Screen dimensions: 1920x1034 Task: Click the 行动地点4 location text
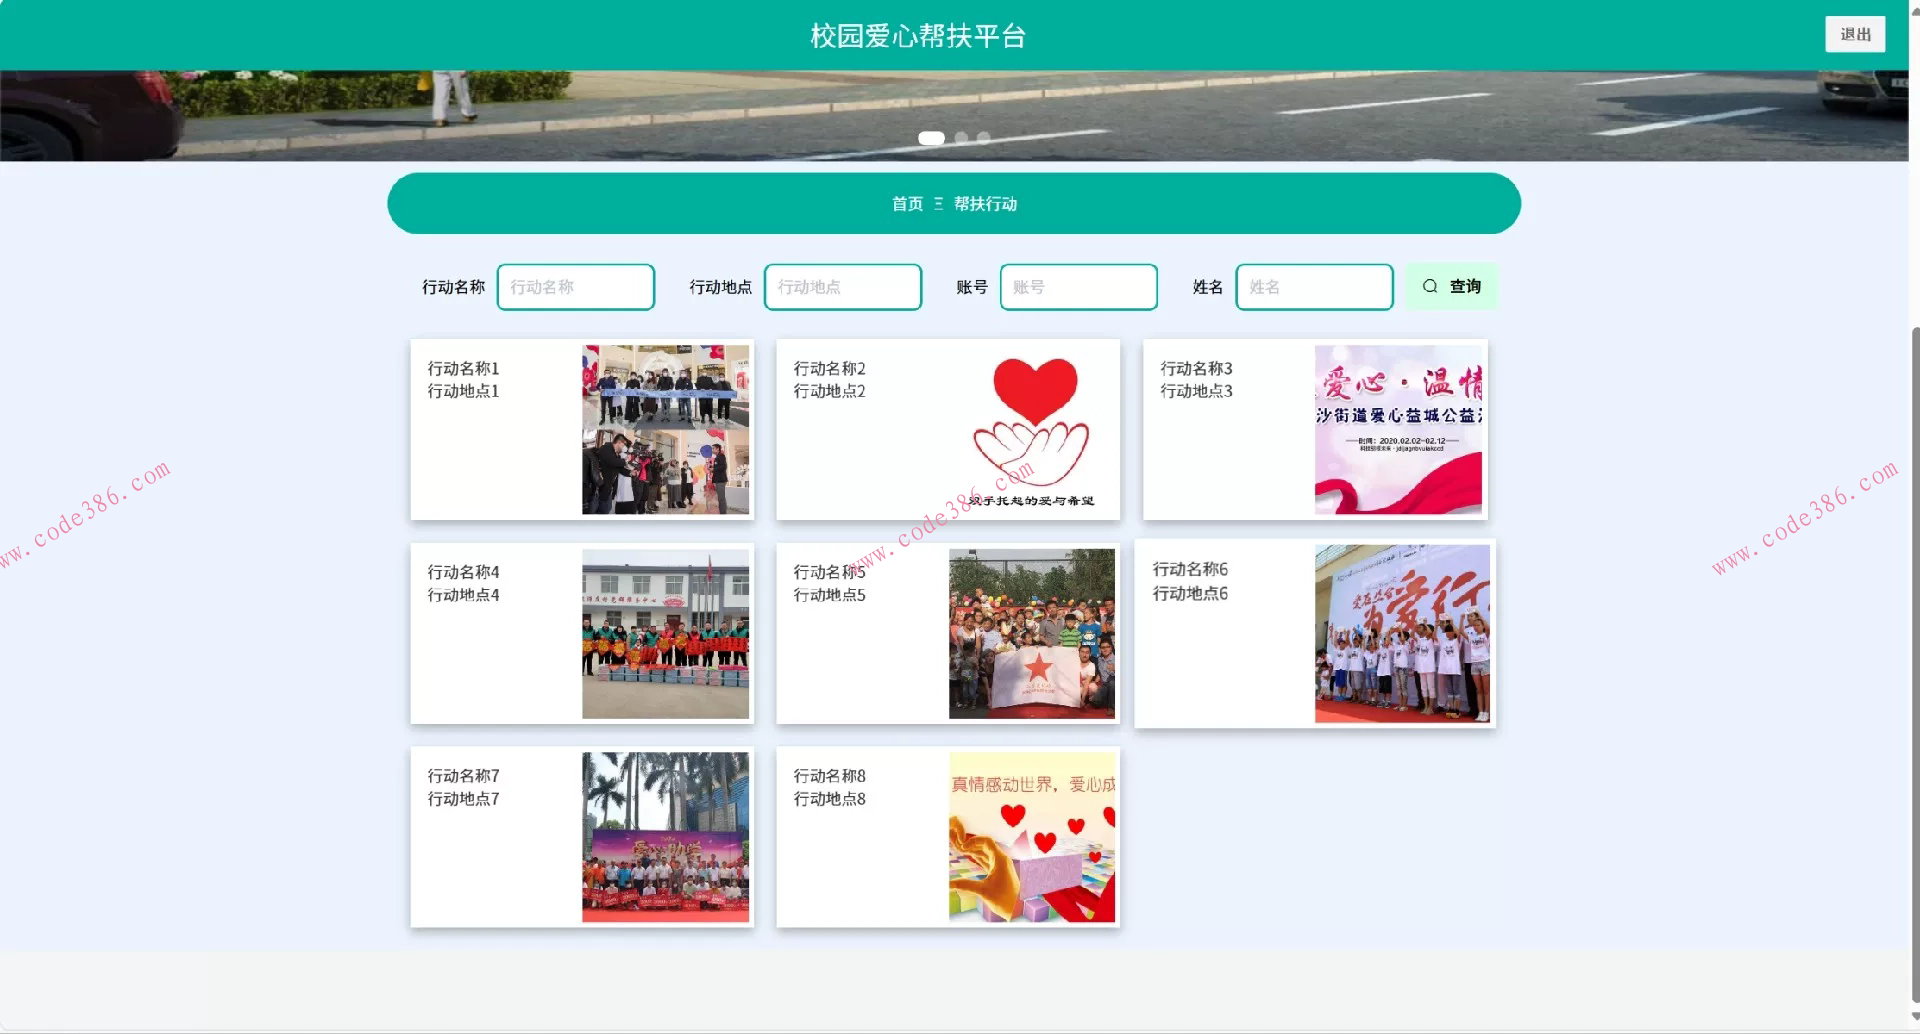tap(463, 595)
